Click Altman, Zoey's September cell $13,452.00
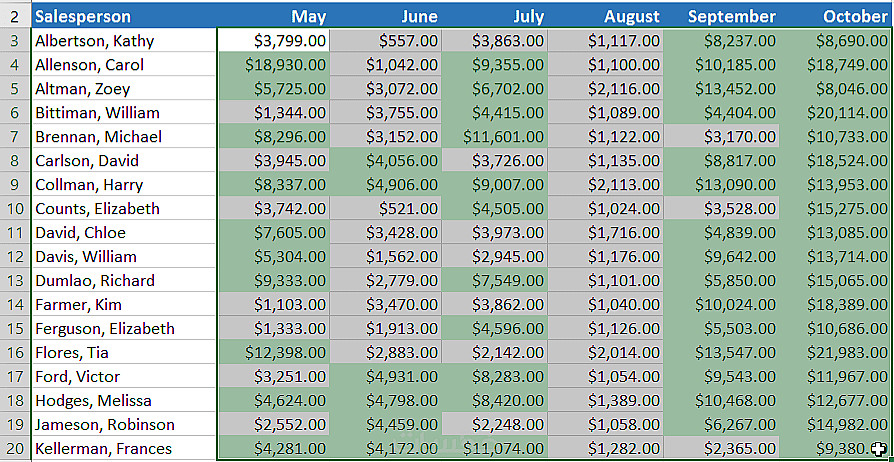 click(722, 89)
